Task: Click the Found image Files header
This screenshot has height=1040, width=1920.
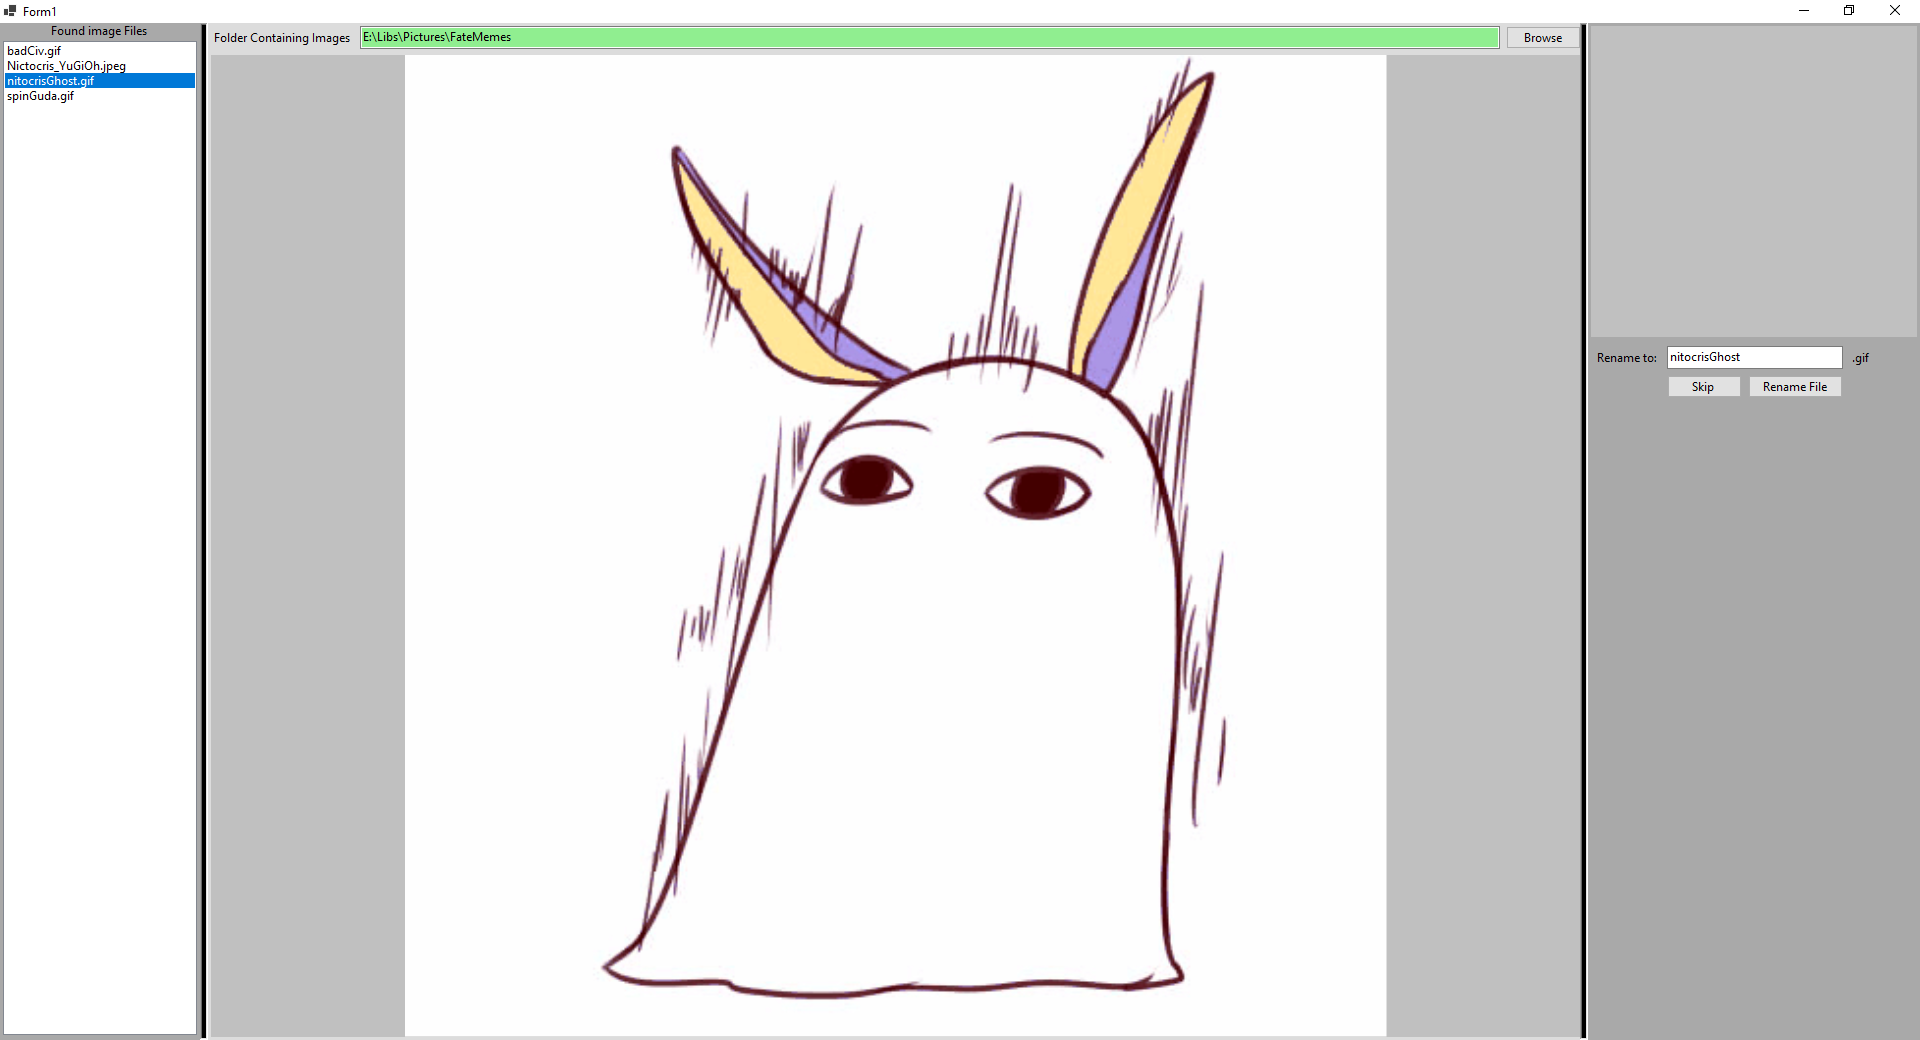Action: 99,31
